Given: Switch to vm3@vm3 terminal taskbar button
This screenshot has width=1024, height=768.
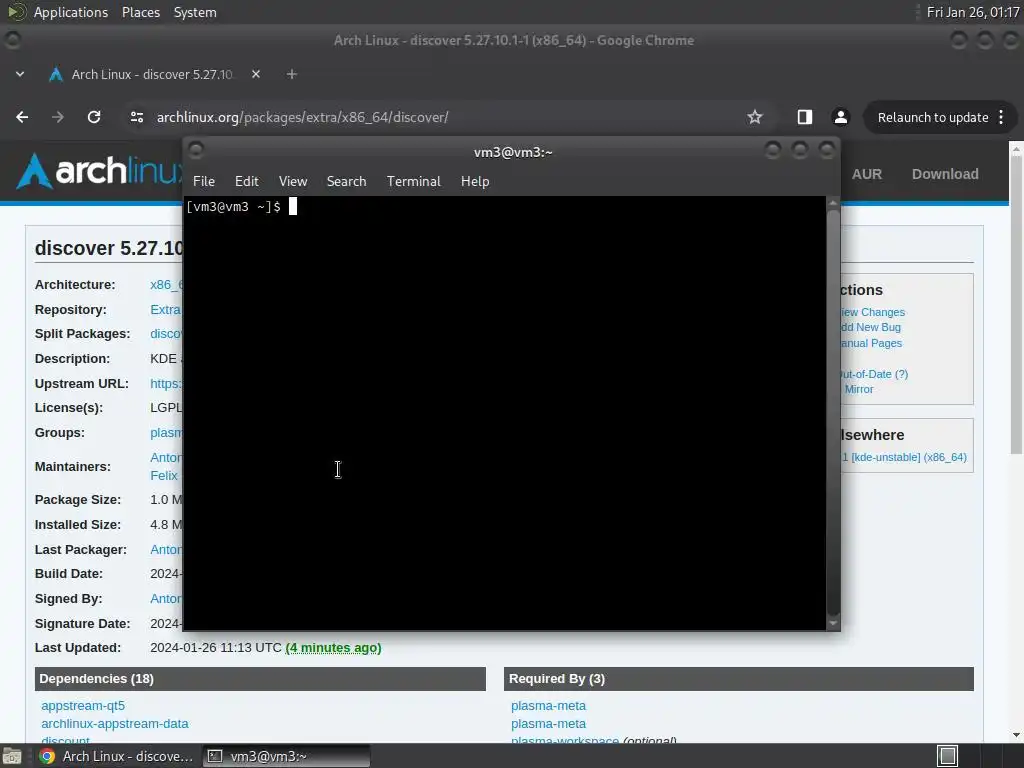Looking at the screenshot, I should click(286, 756).
